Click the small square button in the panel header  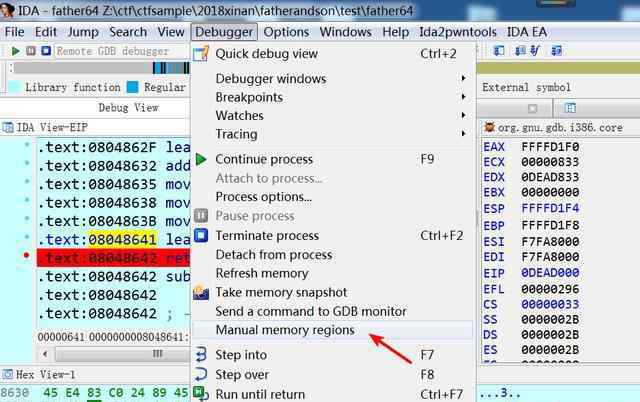click(x=532, y=109)
